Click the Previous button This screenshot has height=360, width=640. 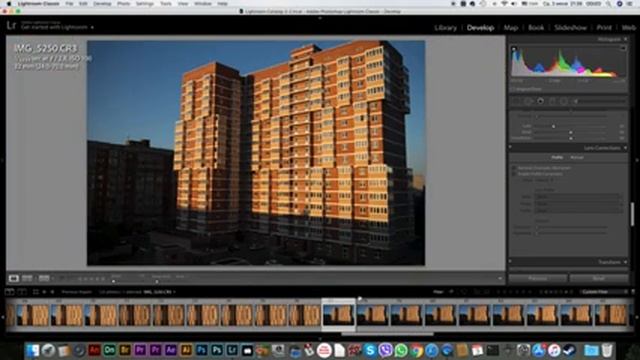538,278
